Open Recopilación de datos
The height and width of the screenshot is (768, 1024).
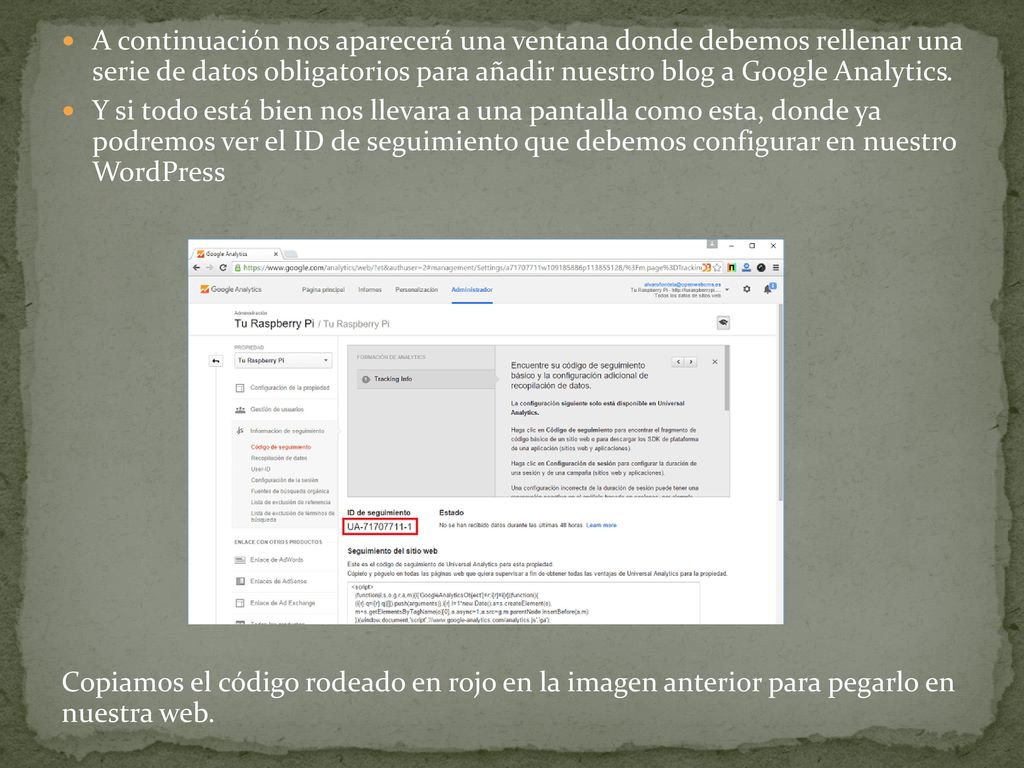(279, 458)
